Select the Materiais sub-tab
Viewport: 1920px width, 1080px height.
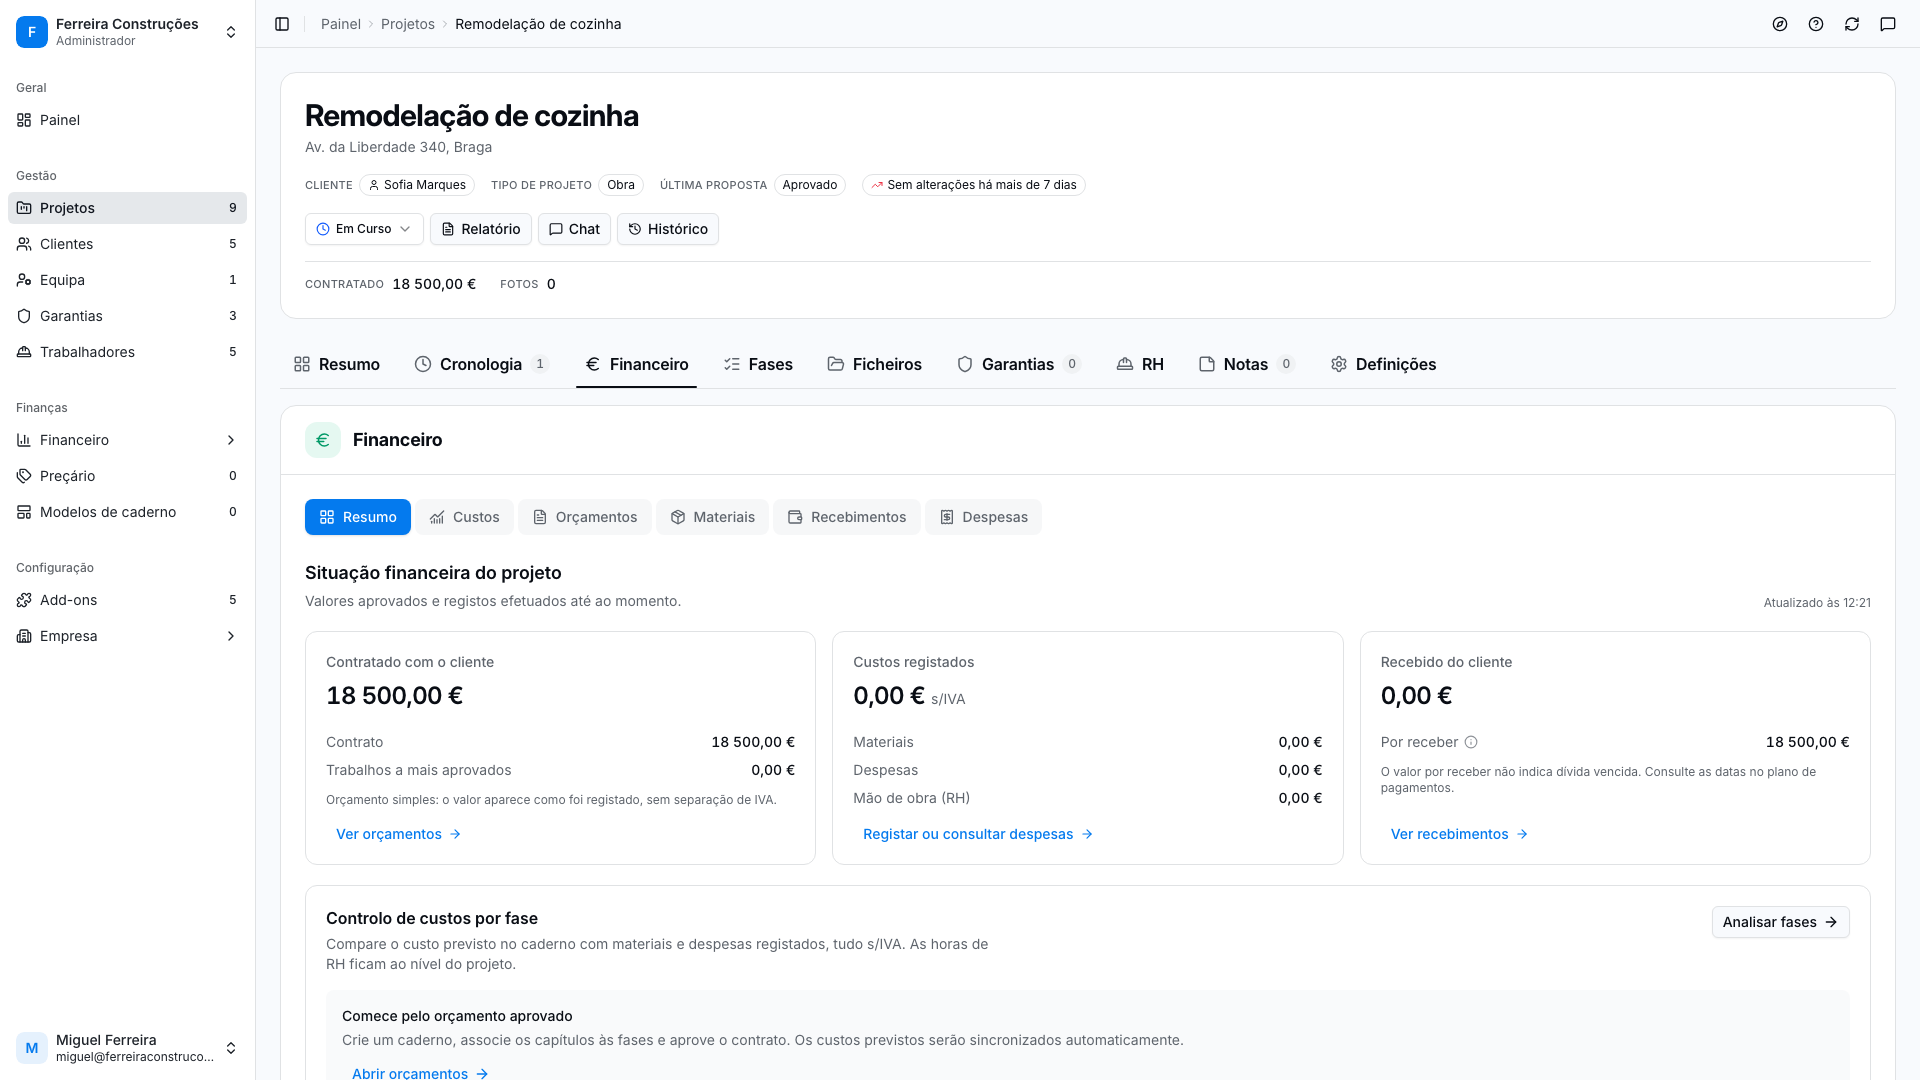[712, 517]
